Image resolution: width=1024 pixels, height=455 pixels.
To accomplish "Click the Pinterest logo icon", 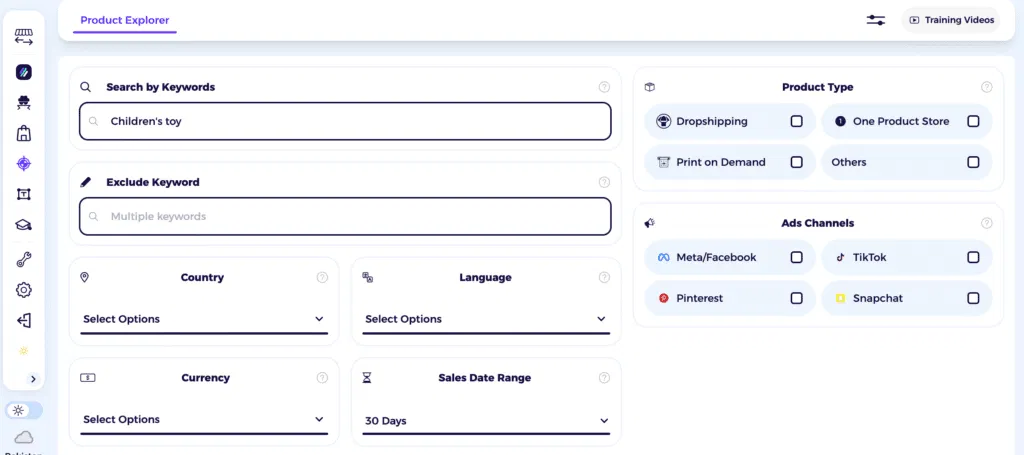I will (664, 298).
